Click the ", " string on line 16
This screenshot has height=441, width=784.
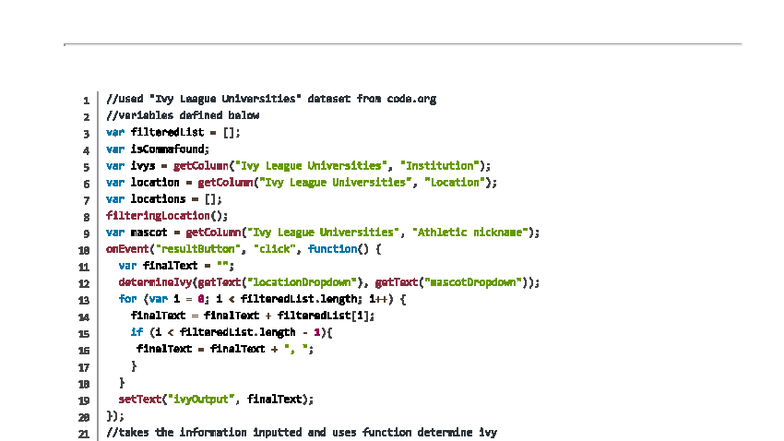[x=296, y=349]
